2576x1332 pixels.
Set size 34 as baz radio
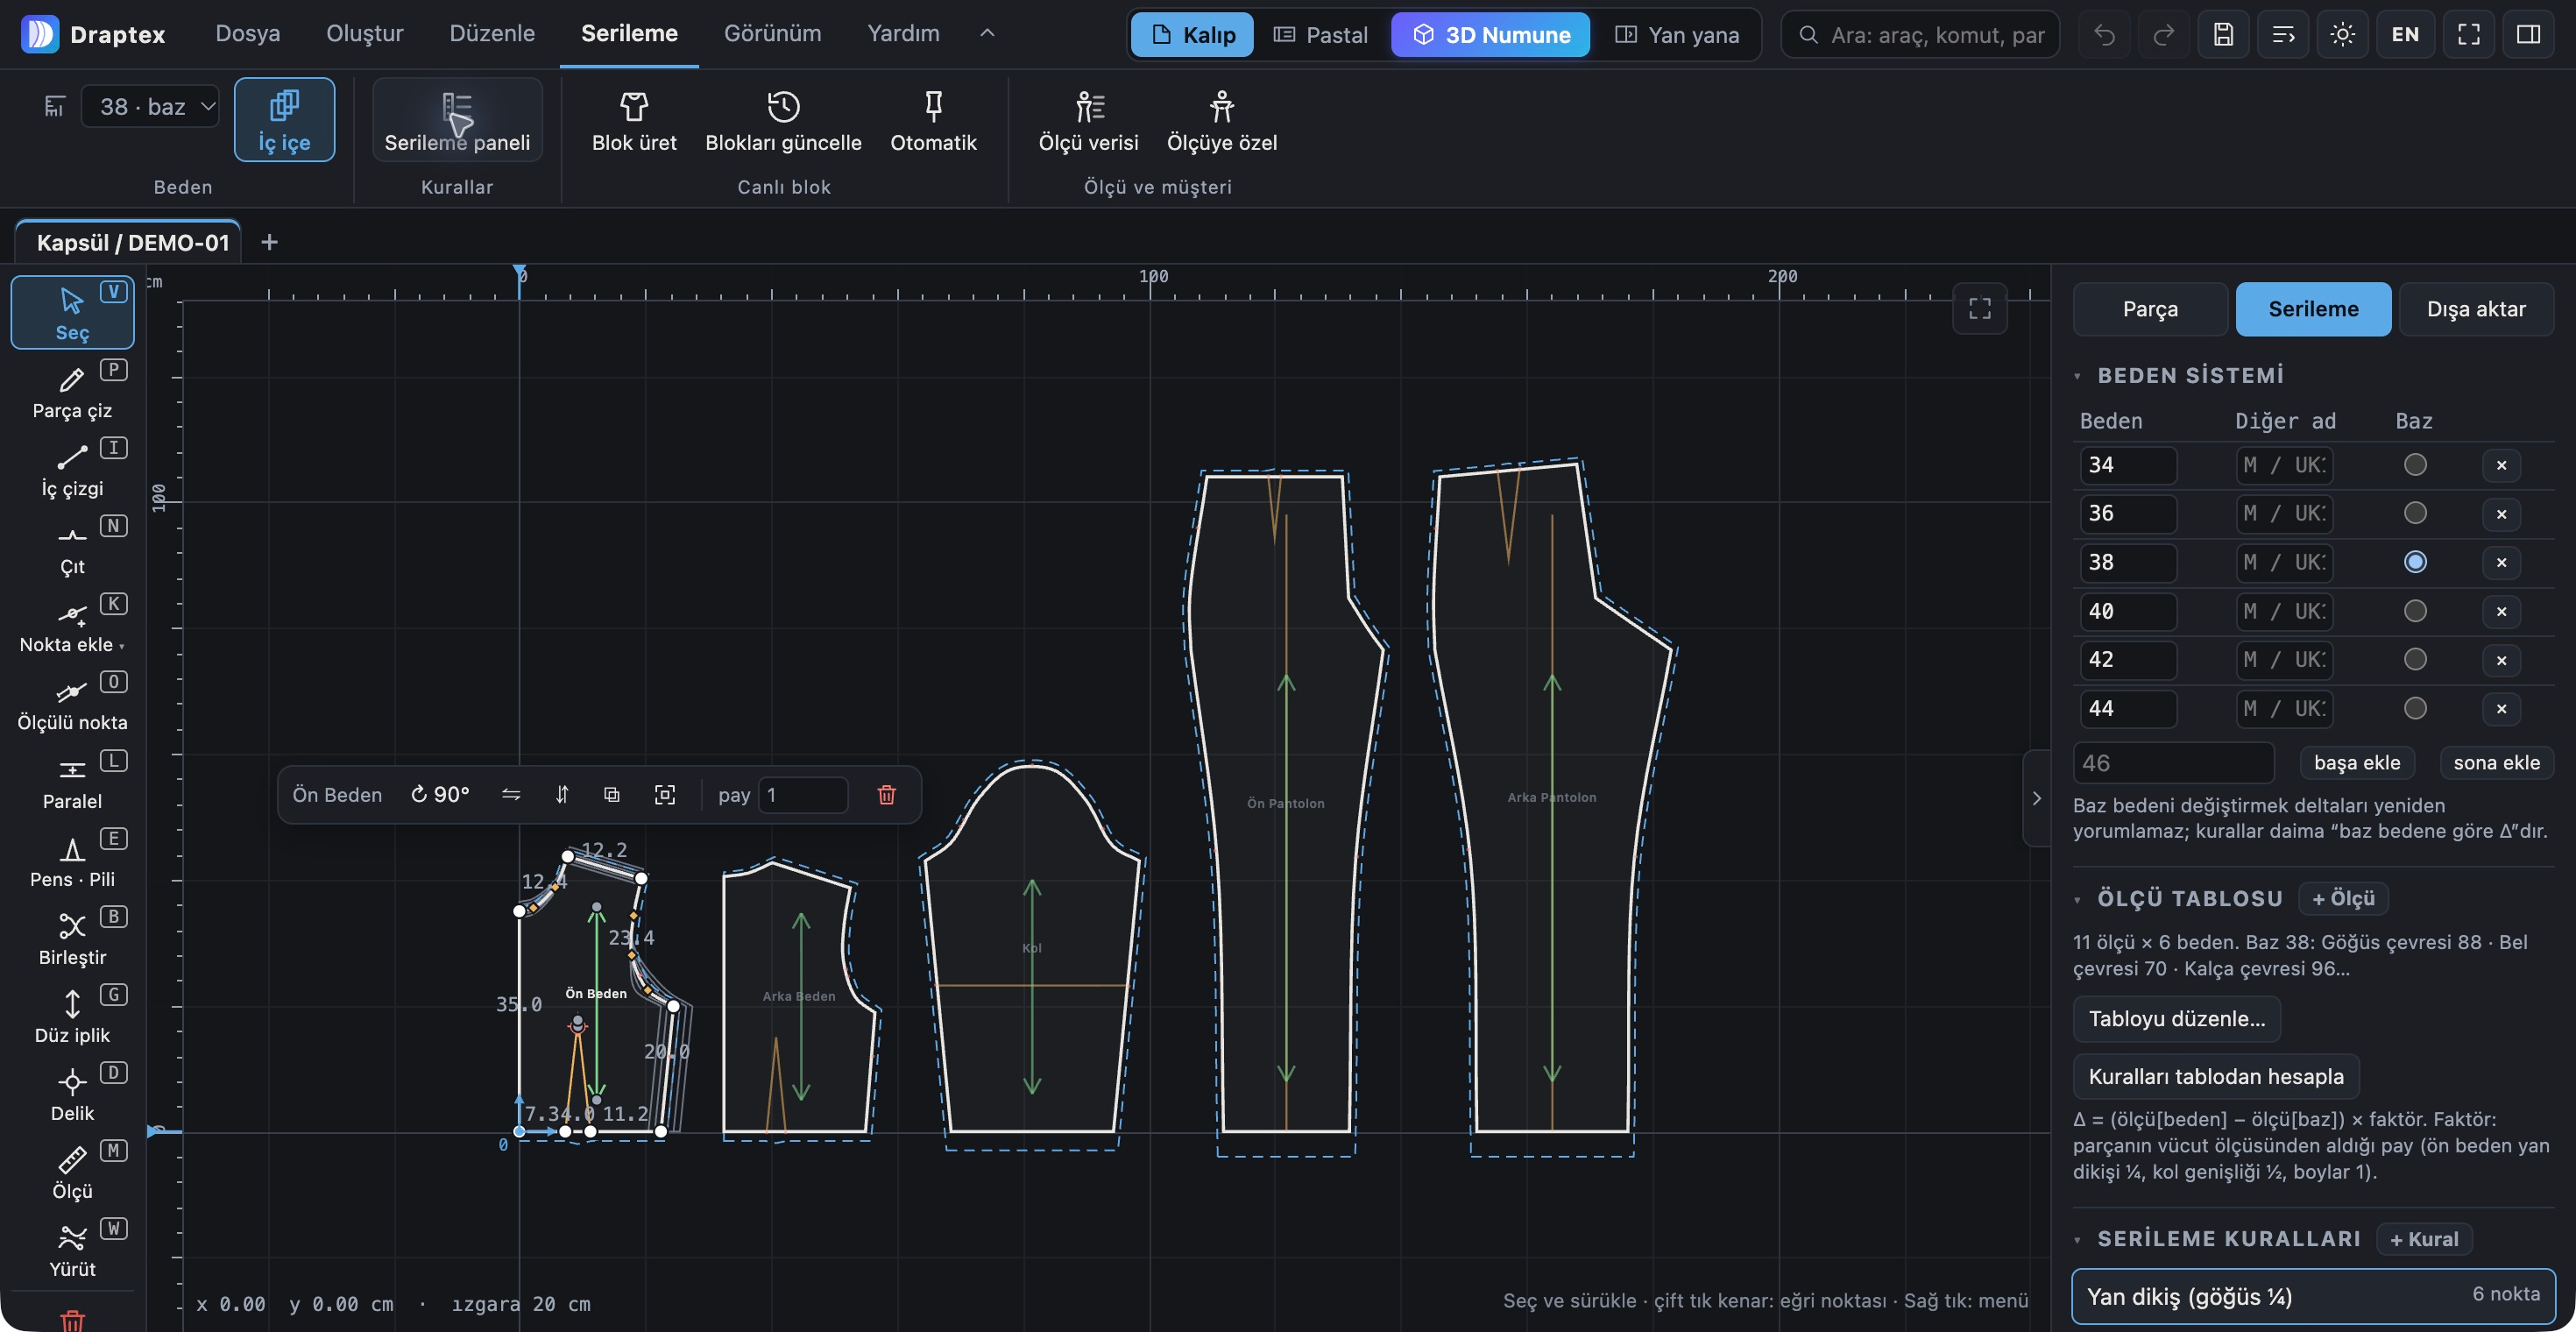[2415, 465]
